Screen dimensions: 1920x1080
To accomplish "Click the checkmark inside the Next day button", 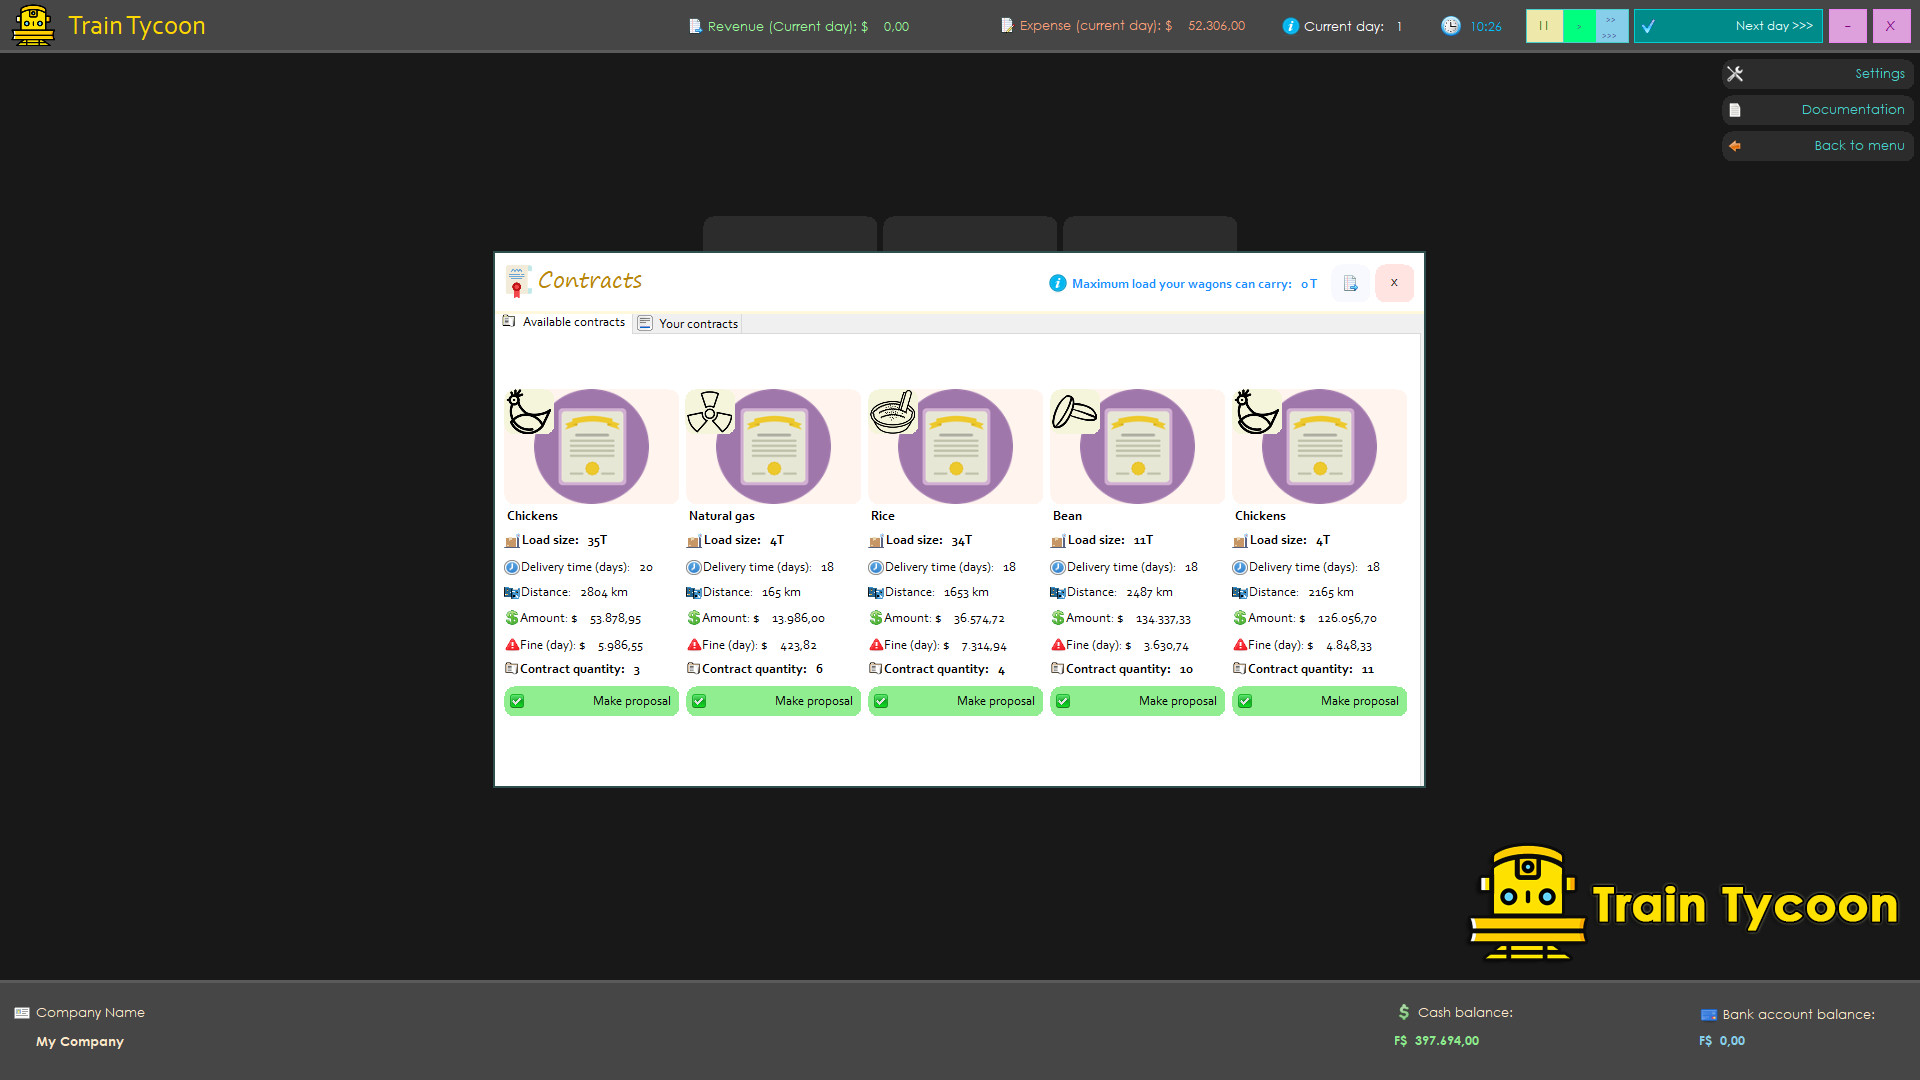I will (1649, 26).
